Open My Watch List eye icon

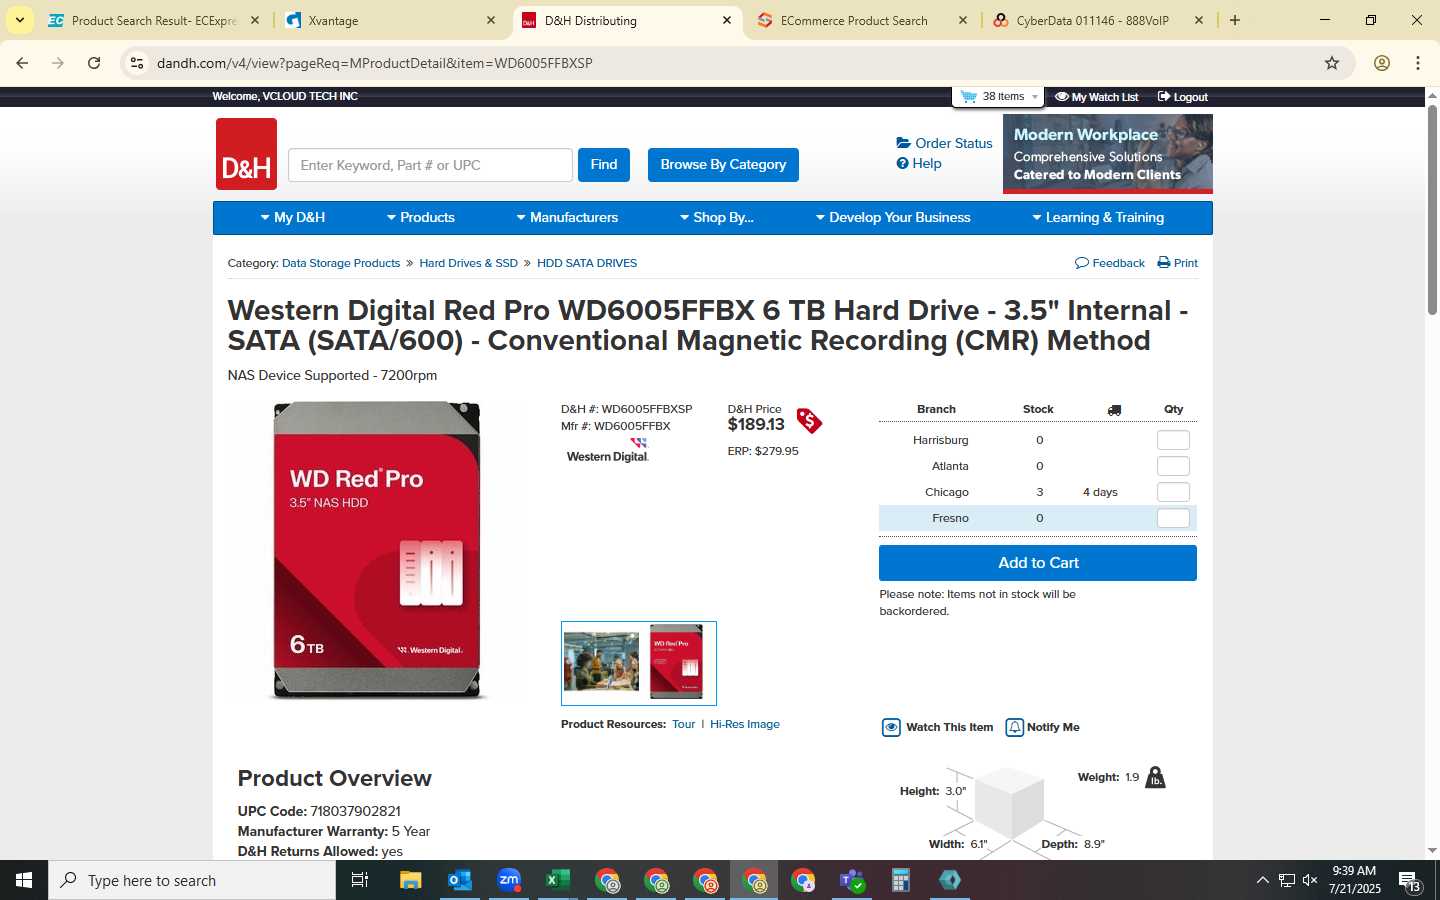click(x=1062, y=97)
